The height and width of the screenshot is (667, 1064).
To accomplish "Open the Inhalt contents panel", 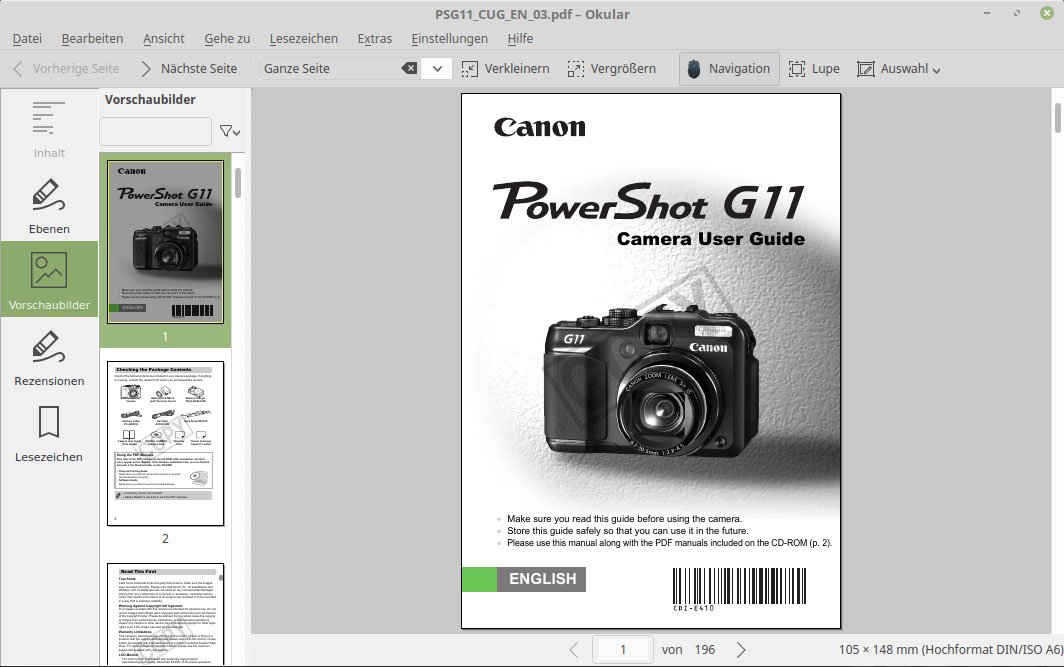I will pos(49,128).
